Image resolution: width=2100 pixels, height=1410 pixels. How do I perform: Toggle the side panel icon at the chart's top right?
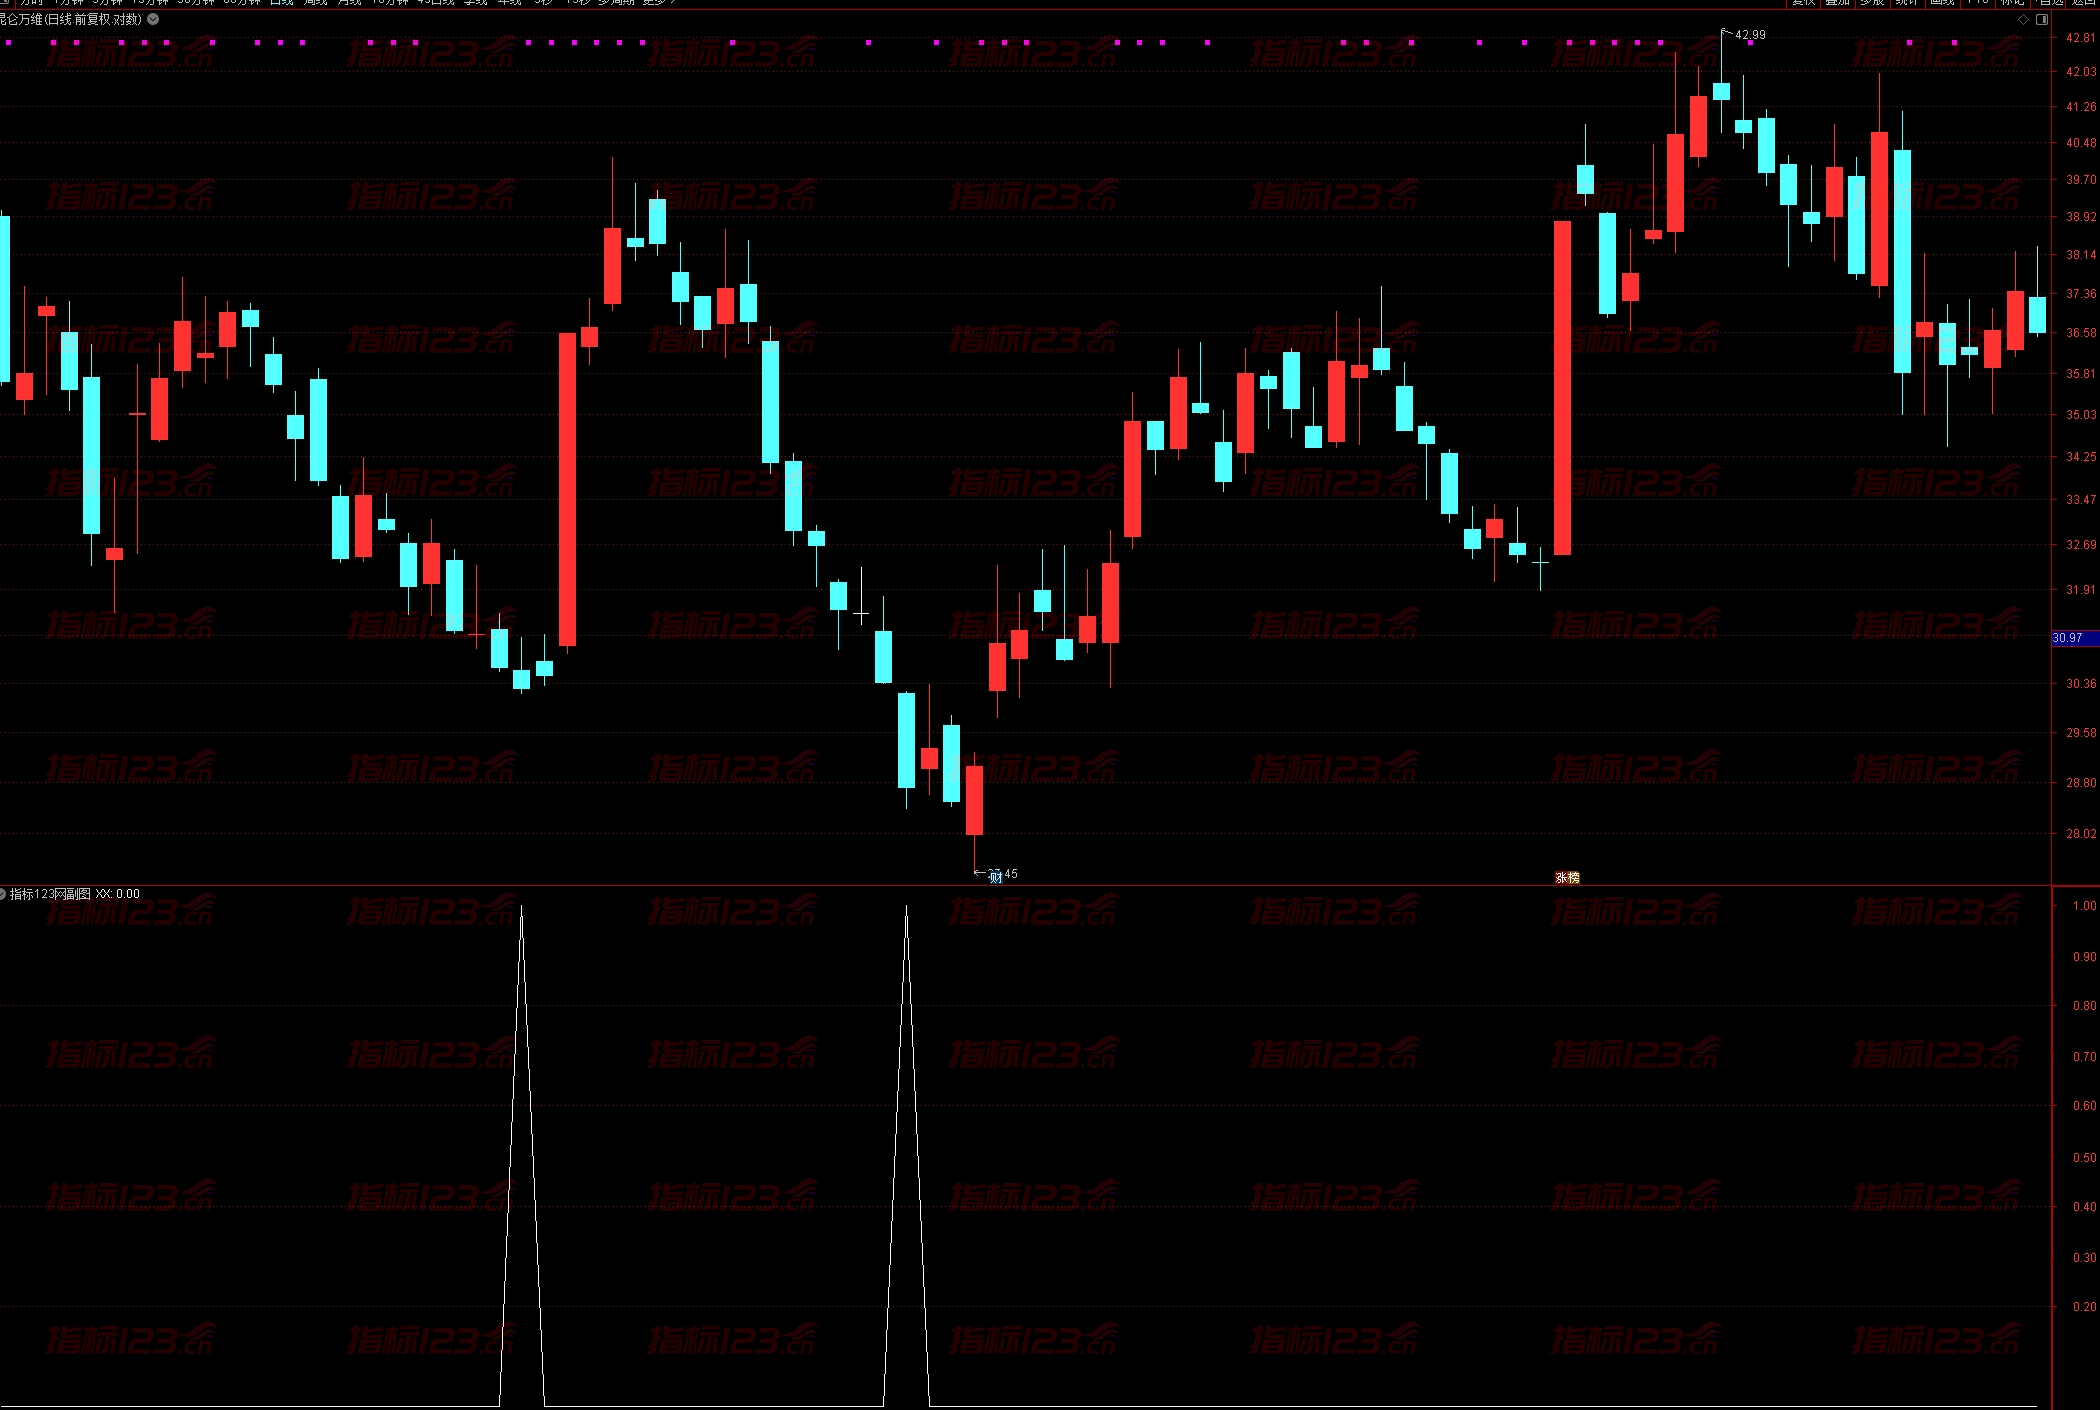[x=2042, y=19]
